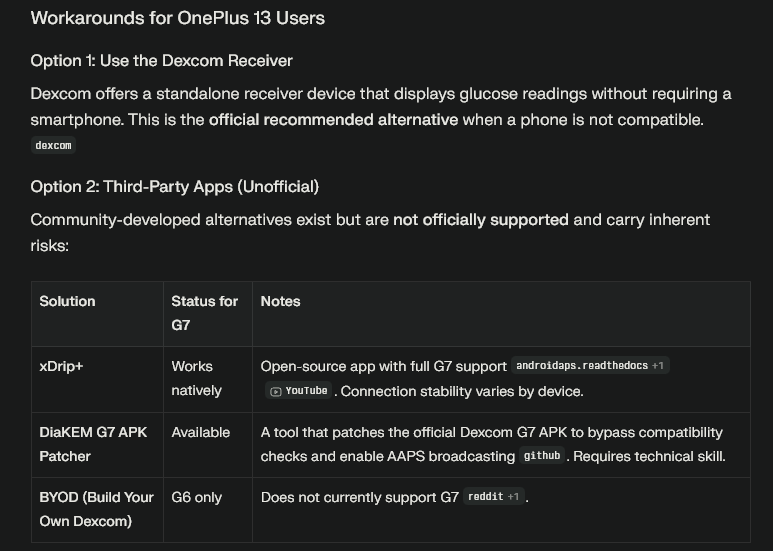Select the DiaKEM G7 APK Patcher cell
This screenshot has width=773, height=551.
[92, 444]
